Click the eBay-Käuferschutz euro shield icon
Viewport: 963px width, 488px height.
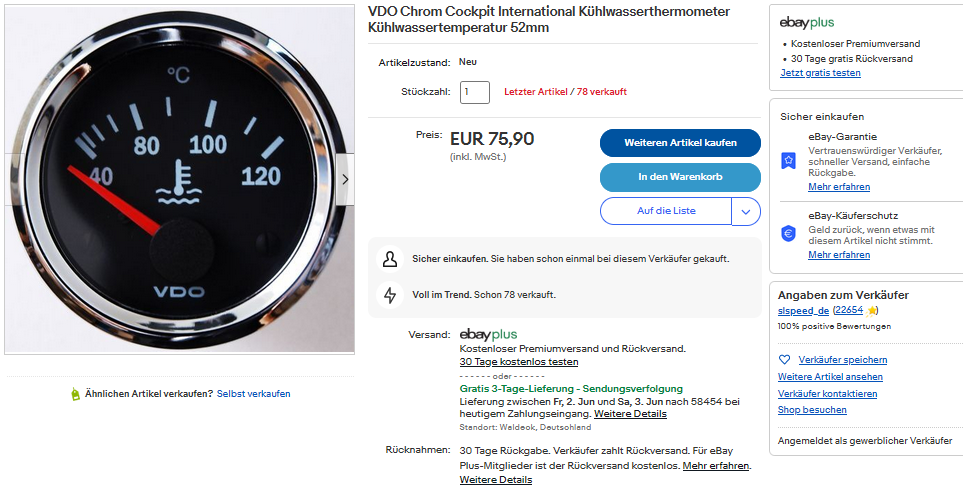788,233
